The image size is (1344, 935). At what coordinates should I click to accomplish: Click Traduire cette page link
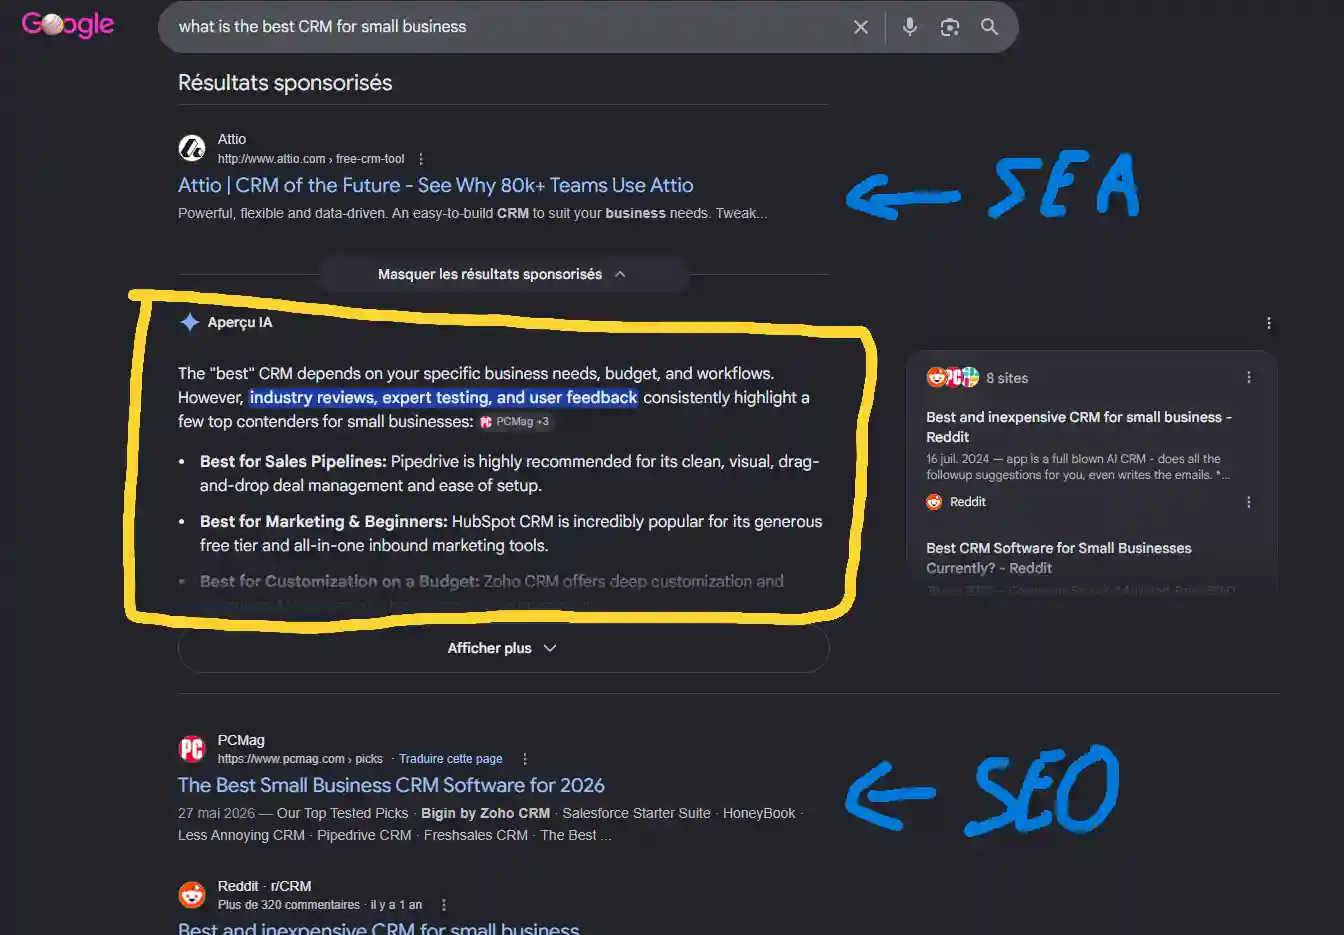[x=451, y=759]
